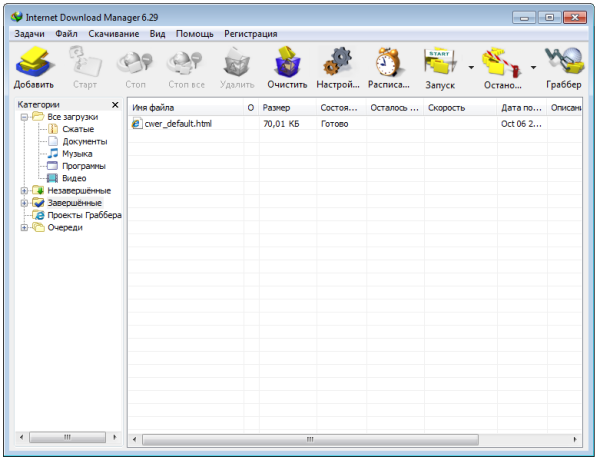This screenshot has height=460, width=600.
Task: Click the Очистить toolbar icon
Action: pos(287,62)
